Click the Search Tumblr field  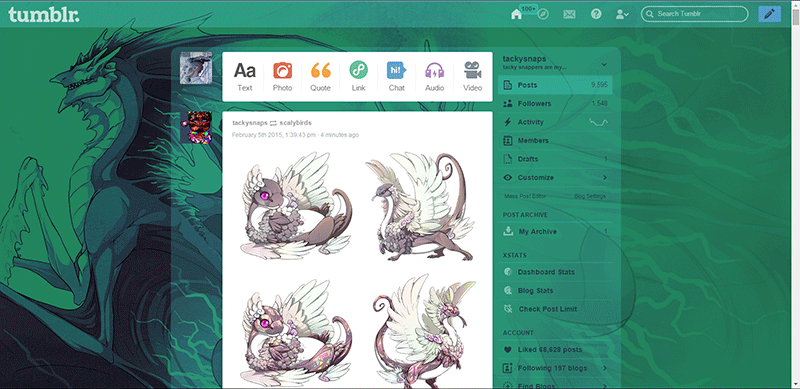[694, 14]
